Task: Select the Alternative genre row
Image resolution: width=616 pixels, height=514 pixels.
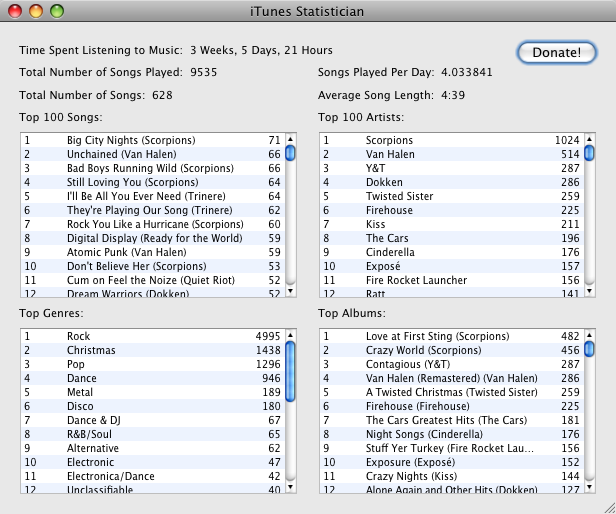Action: click(153, 448)
